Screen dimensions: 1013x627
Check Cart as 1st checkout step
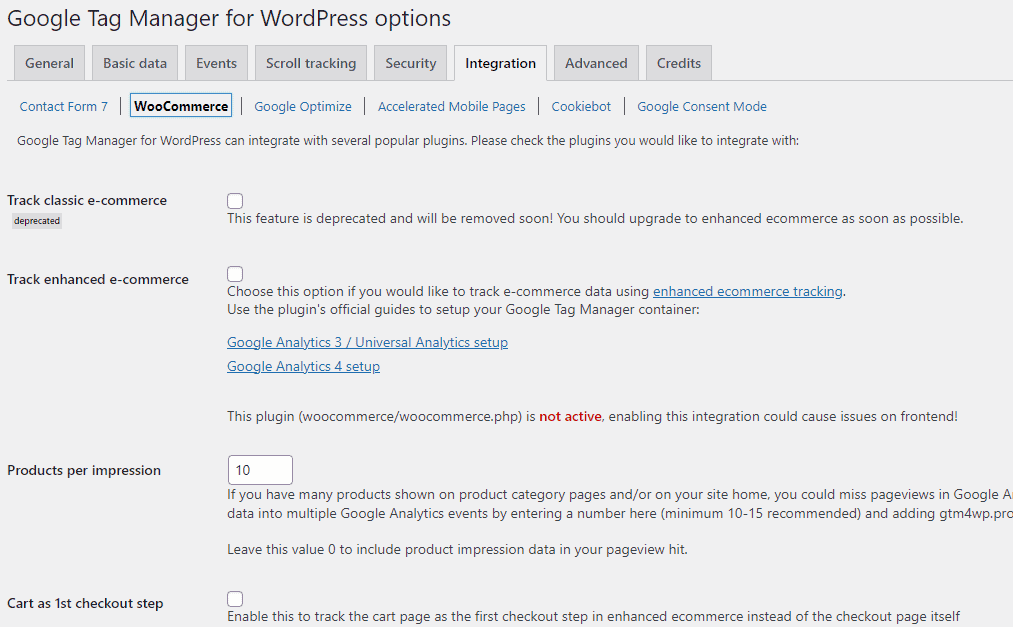pyautogui.click(x=235, y=599)
